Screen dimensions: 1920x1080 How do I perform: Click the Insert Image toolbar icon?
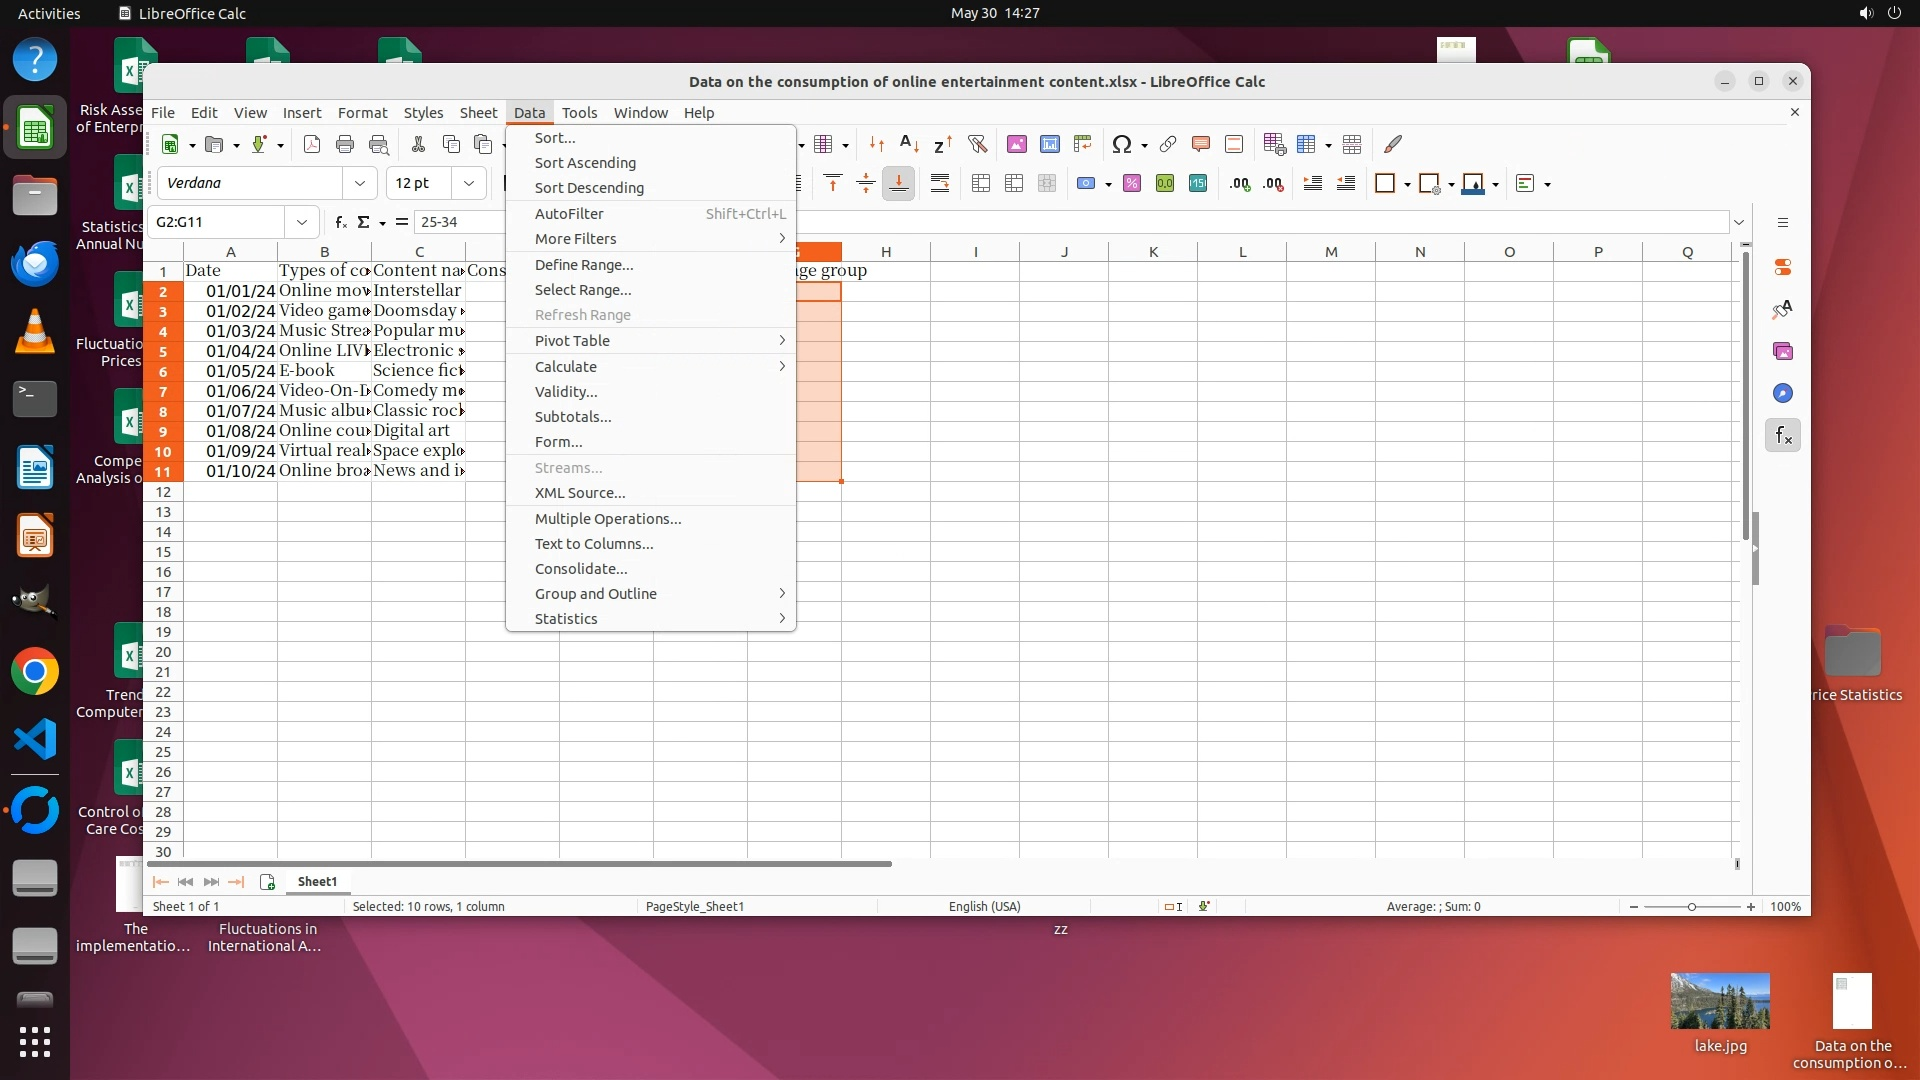tap(1016, 145)
